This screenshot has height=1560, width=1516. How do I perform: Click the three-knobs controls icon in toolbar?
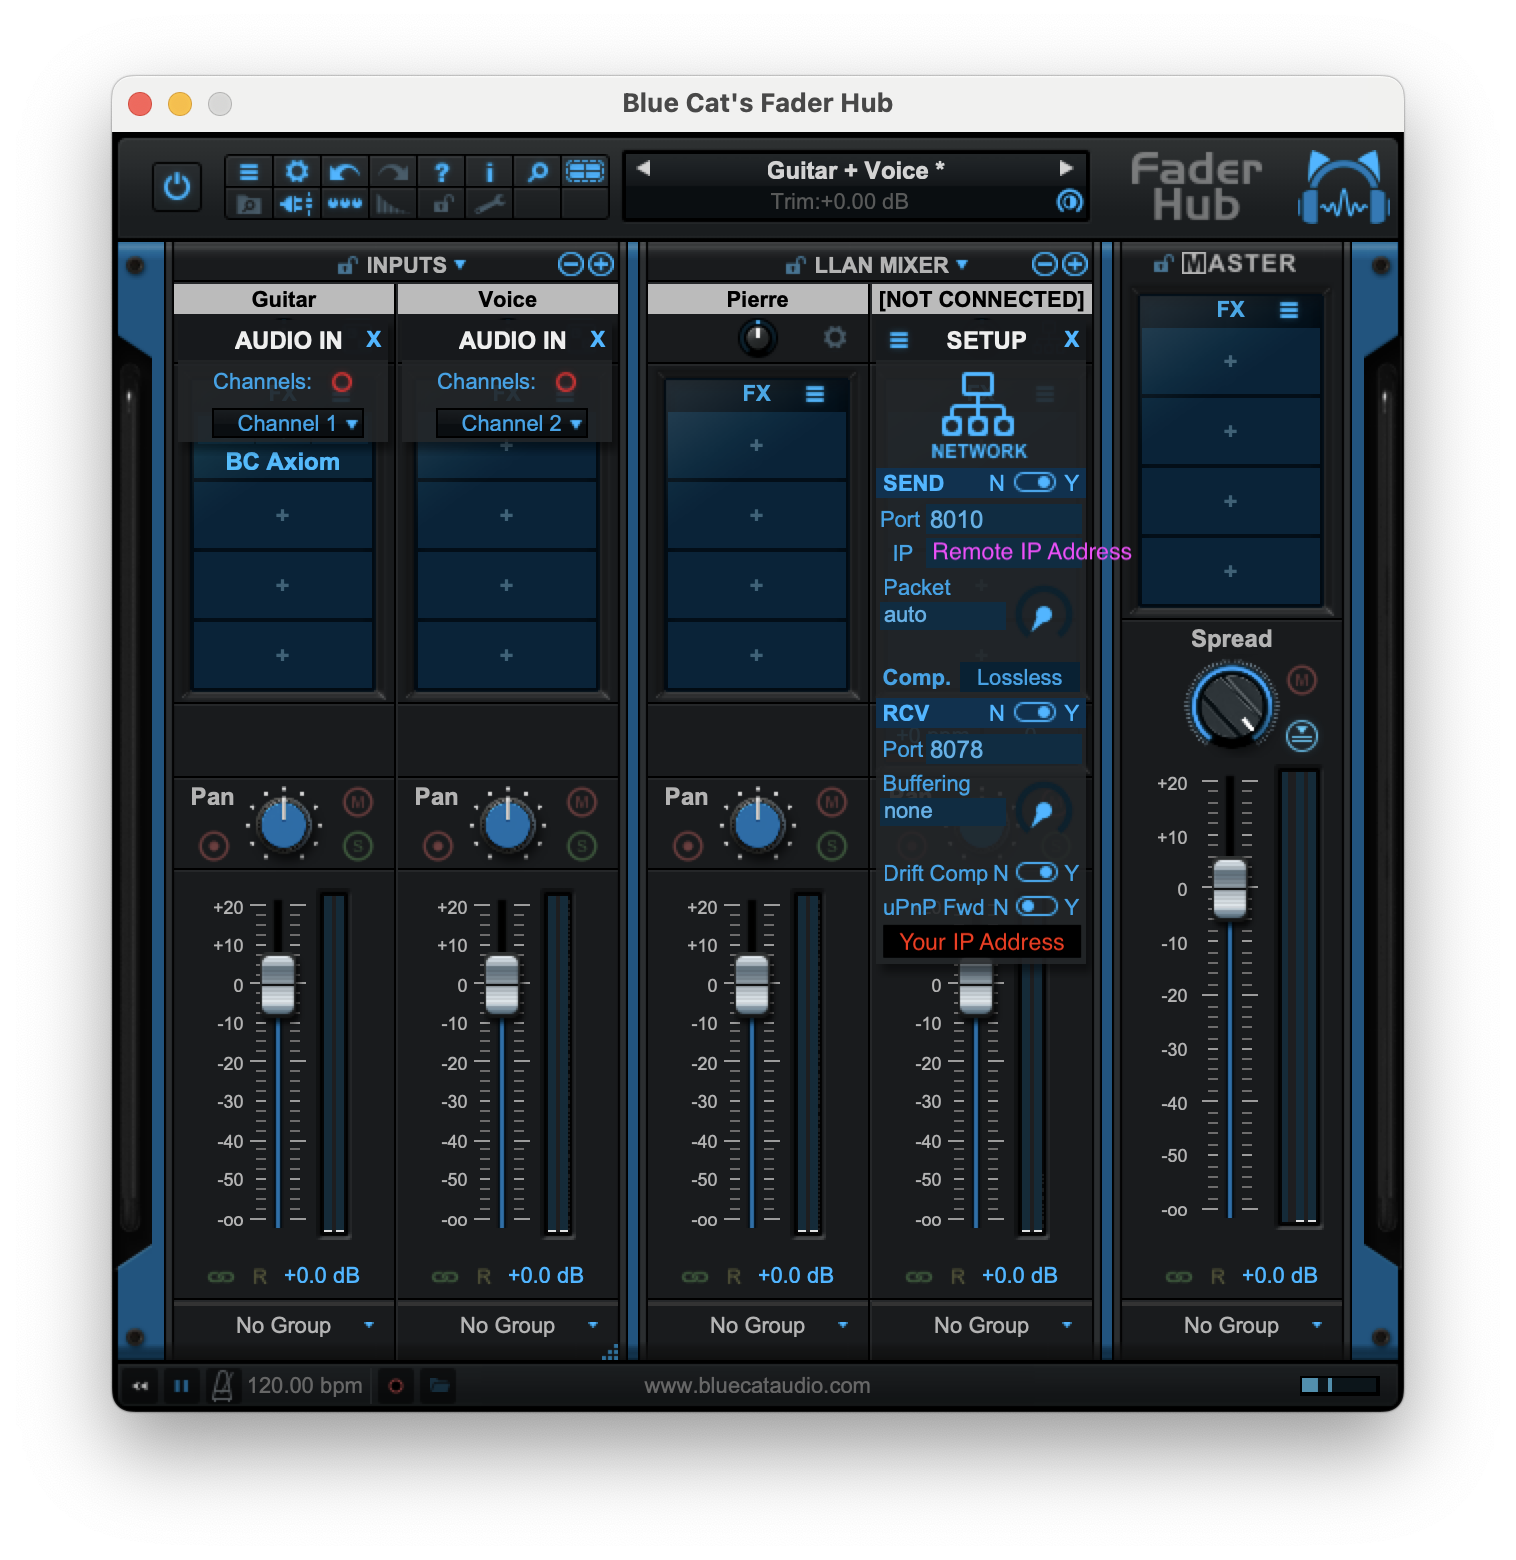(x=345, y=204)
